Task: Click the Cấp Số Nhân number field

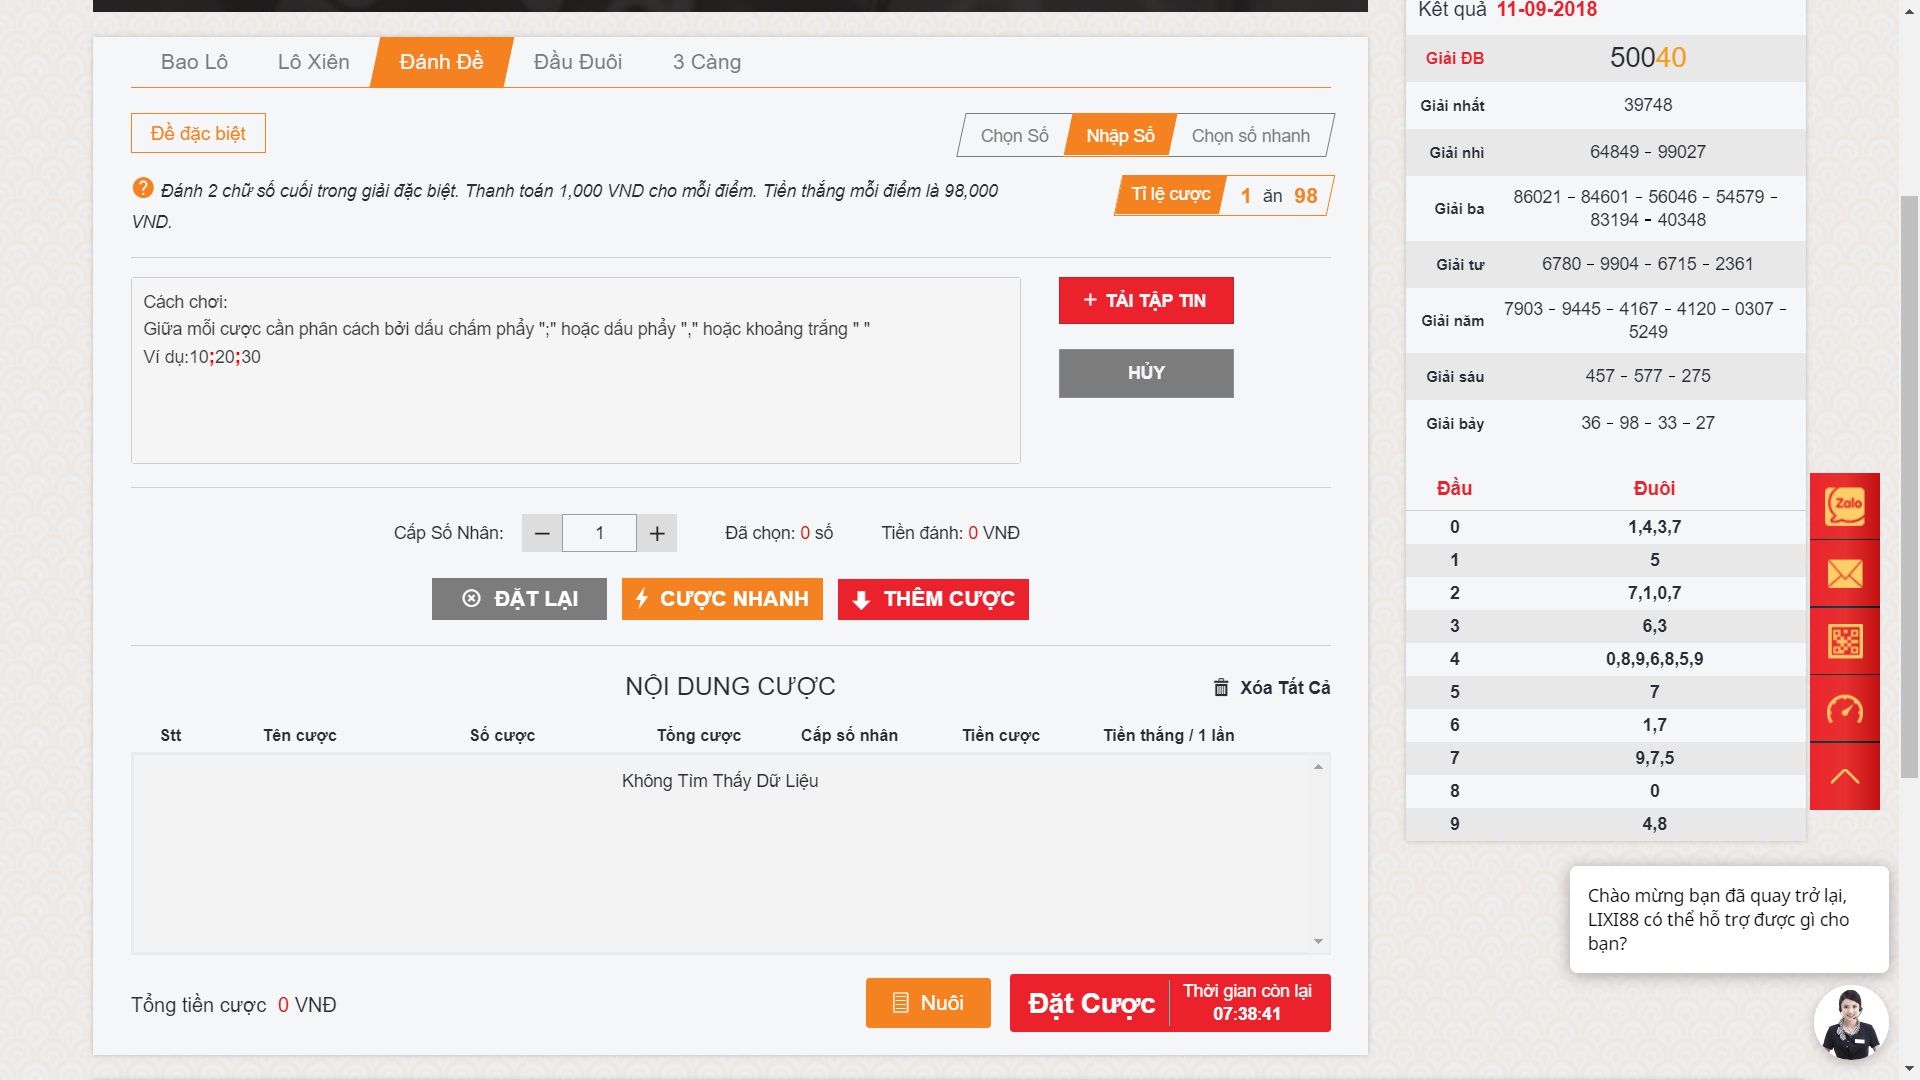Action: point(599,533)
